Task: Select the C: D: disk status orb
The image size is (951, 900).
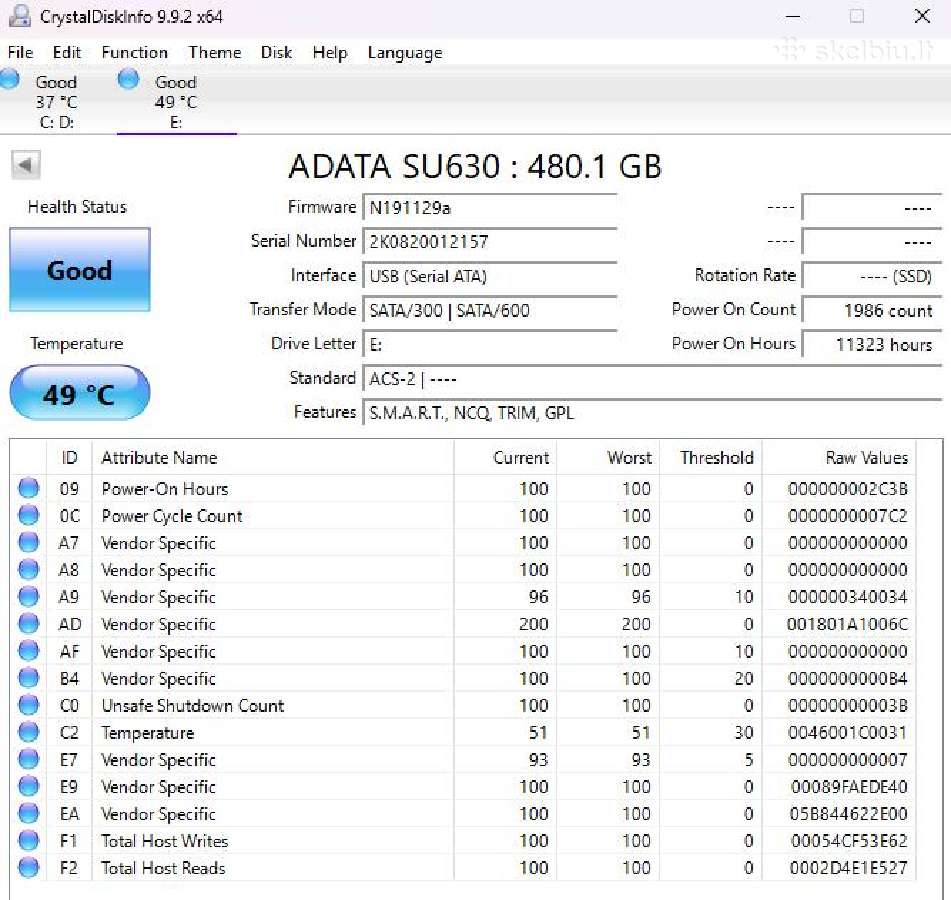Action: click(9, 79)
